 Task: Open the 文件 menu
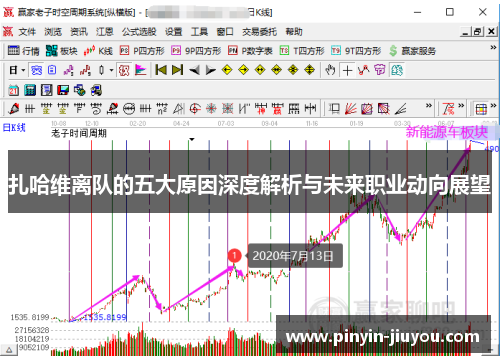27,32
